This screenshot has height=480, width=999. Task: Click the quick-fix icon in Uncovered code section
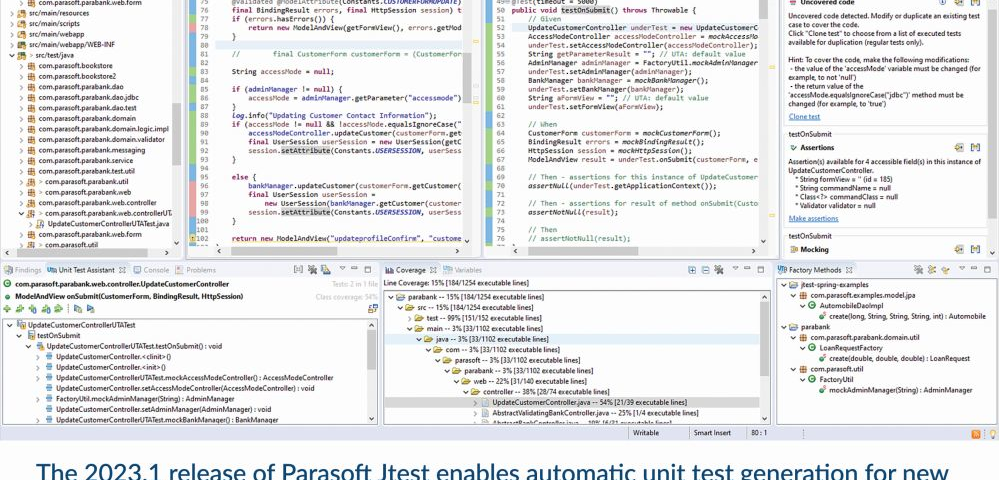point(959,3)
